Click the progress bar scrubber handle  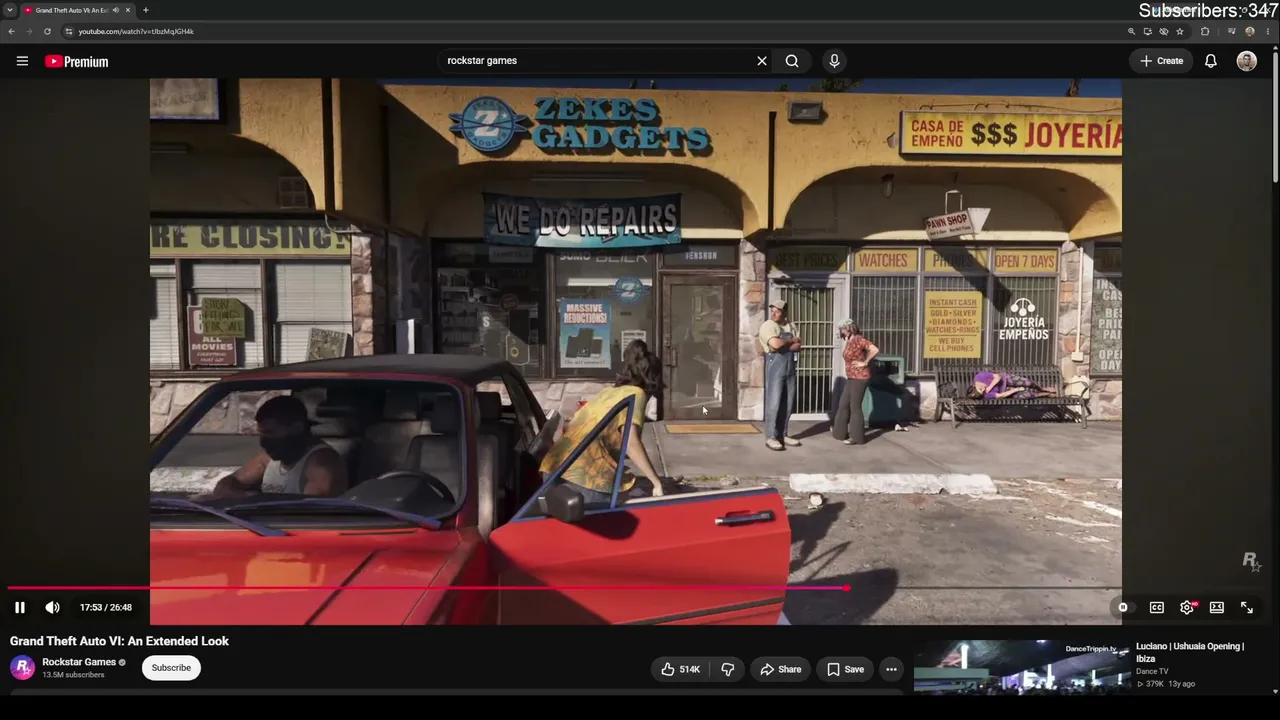tap(847, 588)
